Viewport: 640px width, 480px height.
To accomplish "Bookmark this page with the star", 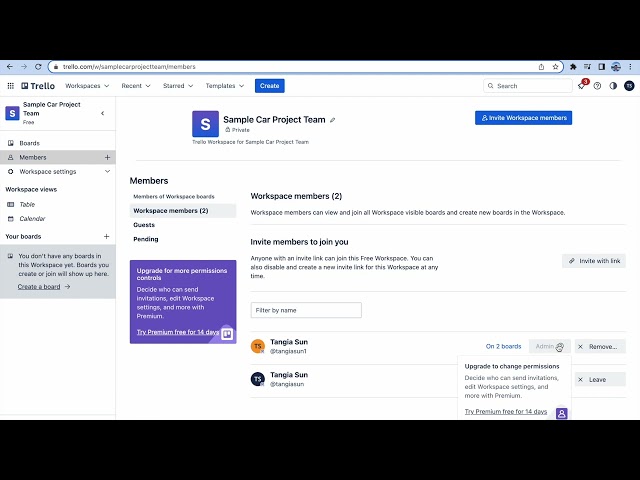I will click(556, 67).
